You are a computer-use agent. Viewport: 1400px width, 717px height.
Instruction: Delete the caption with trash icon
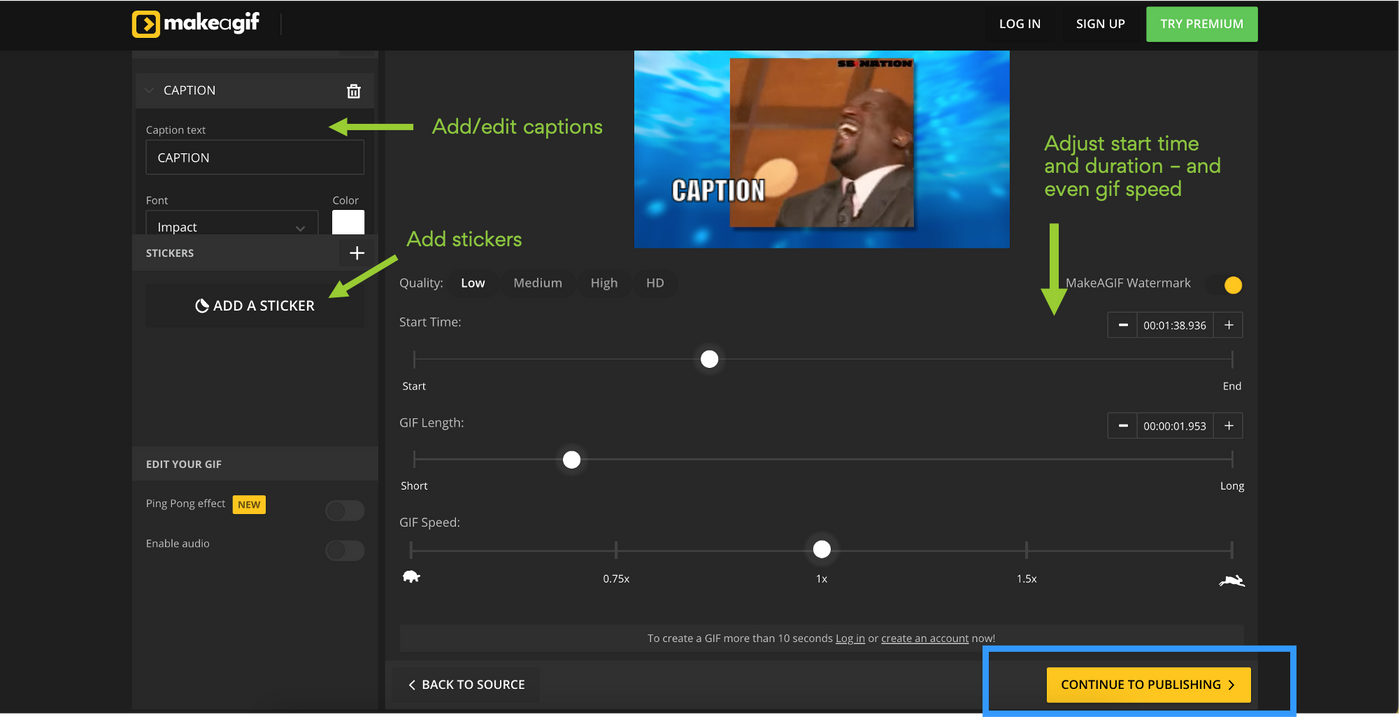354,91
